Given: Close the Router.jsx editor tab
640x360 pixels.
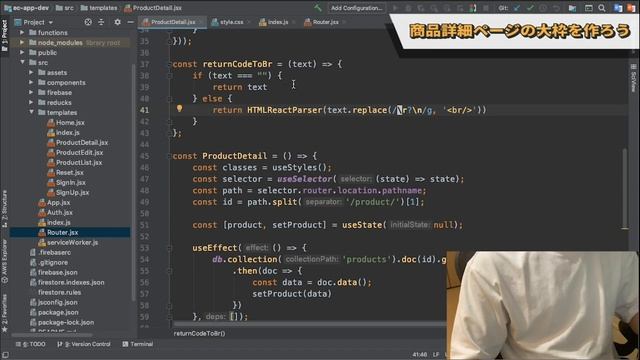Looking at the screenshot, I should 344,22.
